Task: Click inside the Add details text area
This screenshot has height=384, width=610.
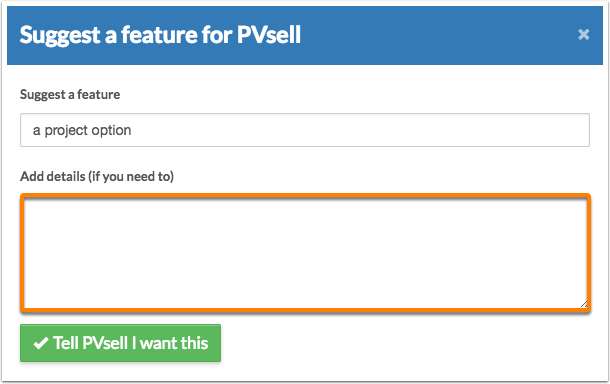Action: [x=305, y=253]
